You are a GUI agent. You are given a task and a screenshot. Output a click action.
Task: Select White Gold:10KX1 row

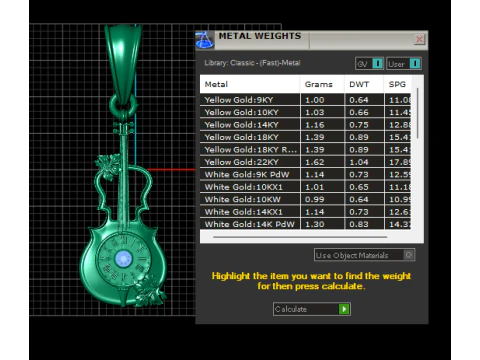coord(305,187)
